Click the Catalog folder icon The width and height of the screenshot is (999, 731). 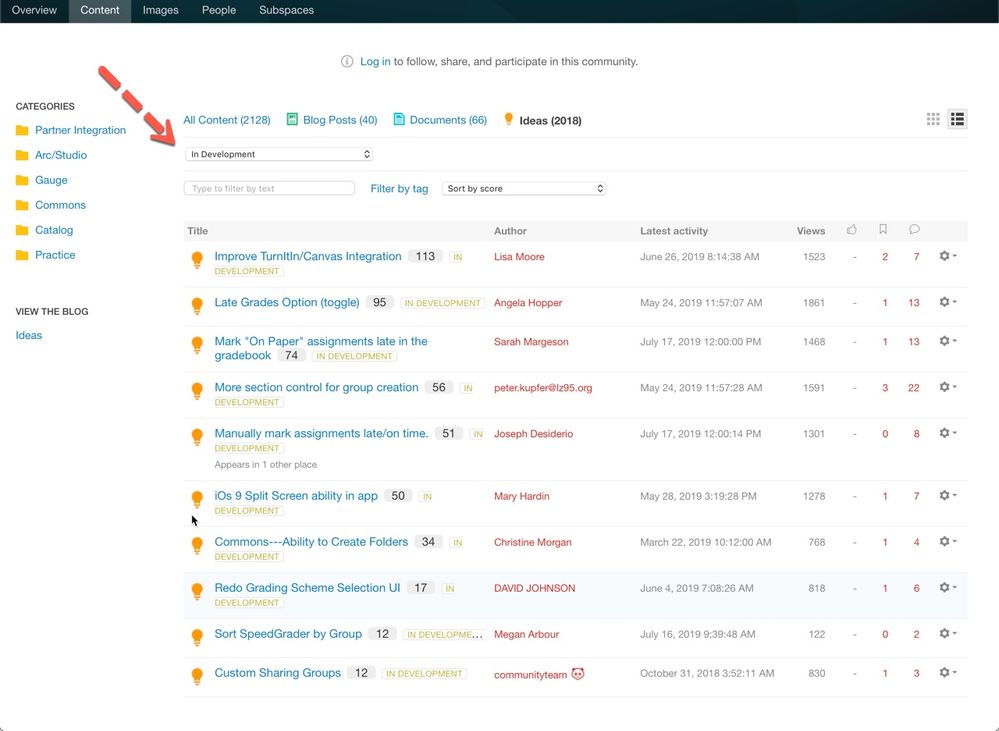pyautogui.click(x=22, y=229)
